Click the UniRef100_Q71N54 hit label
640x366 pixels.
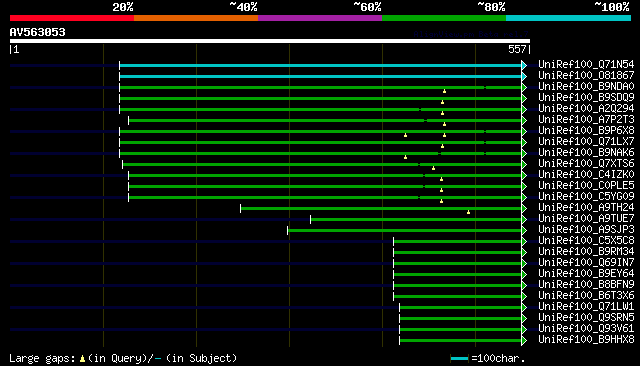586,64
